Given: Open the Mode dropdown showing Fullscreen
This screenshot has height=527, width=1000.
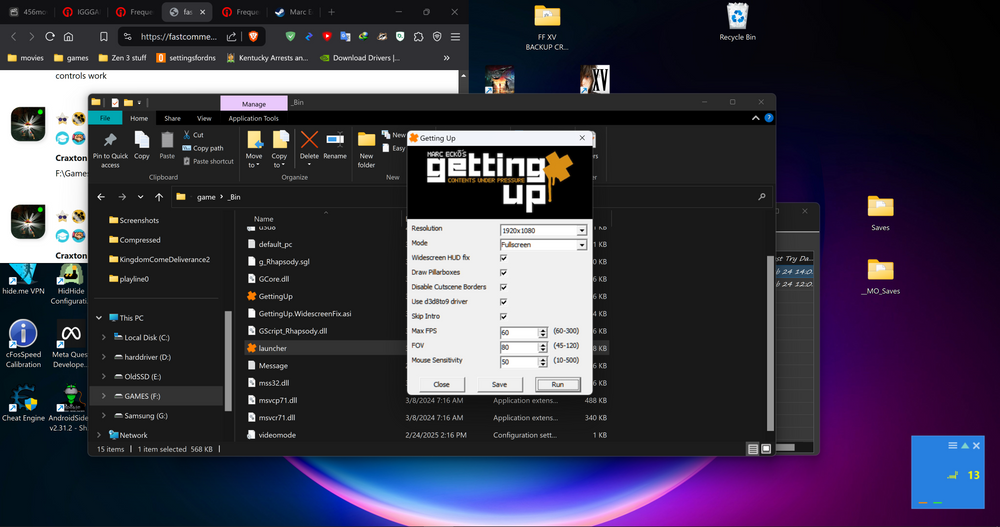Looking at the screenshot, I should point(582,245).
